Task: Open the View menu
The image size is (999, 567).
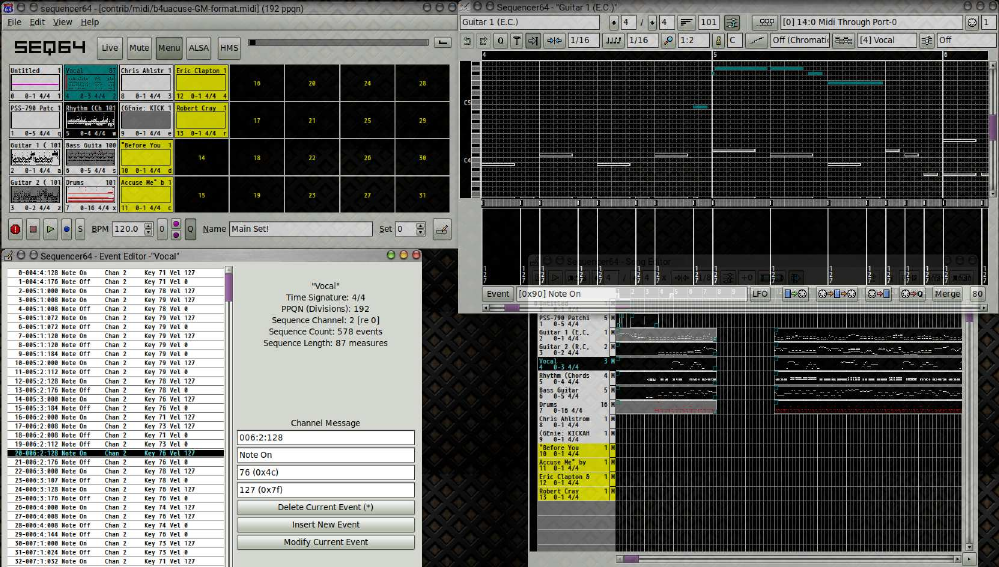Action: [62, 21]
